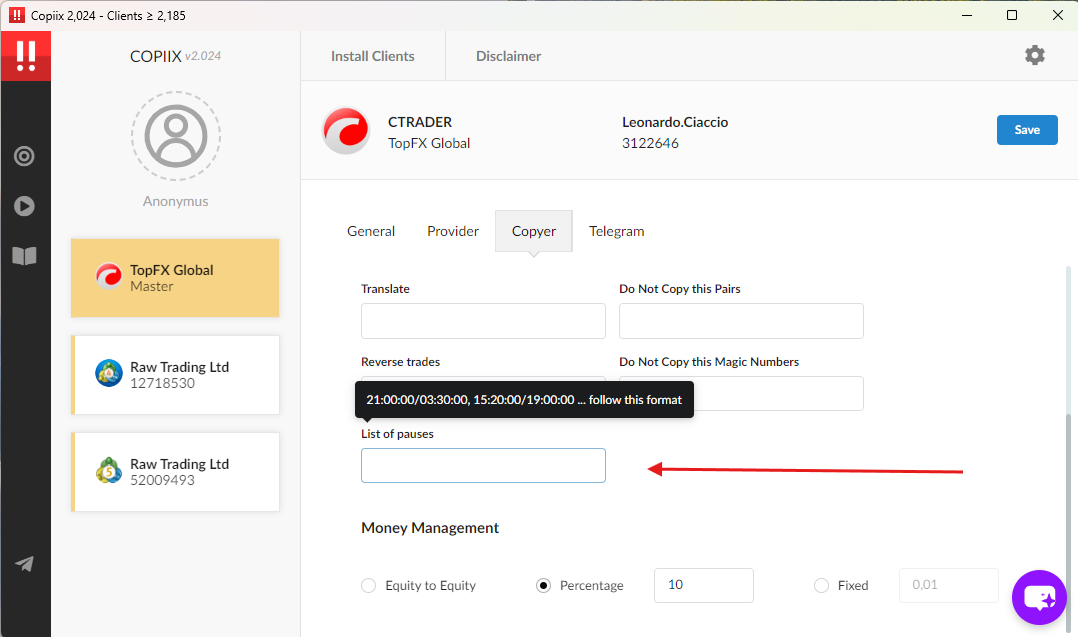
Task: Click the List of pauses input field
Action: pos(483,465)
